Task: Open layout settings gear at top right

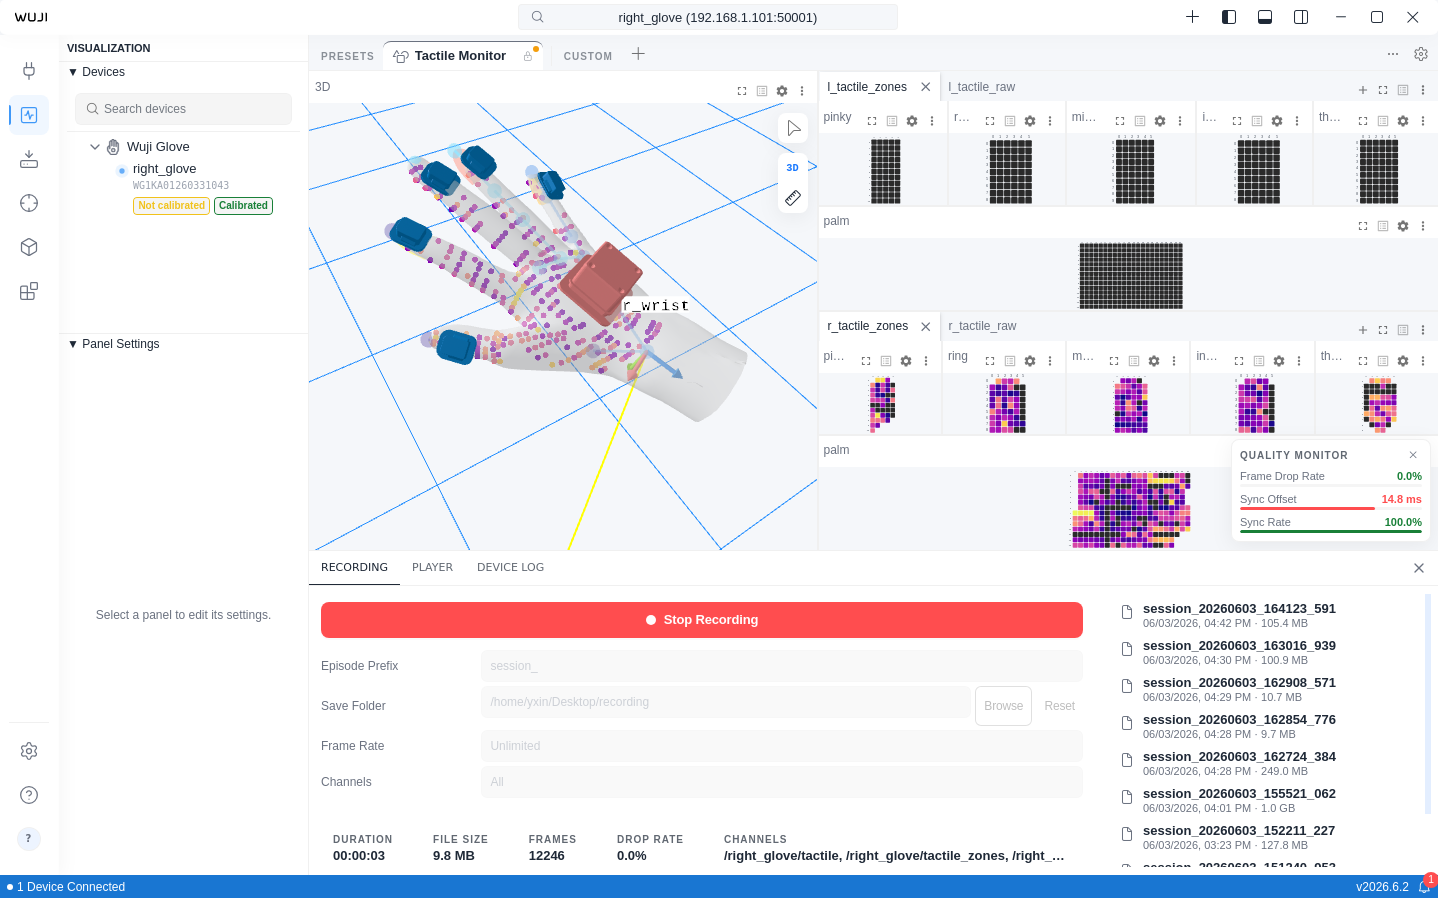Action: [1421, 54]
